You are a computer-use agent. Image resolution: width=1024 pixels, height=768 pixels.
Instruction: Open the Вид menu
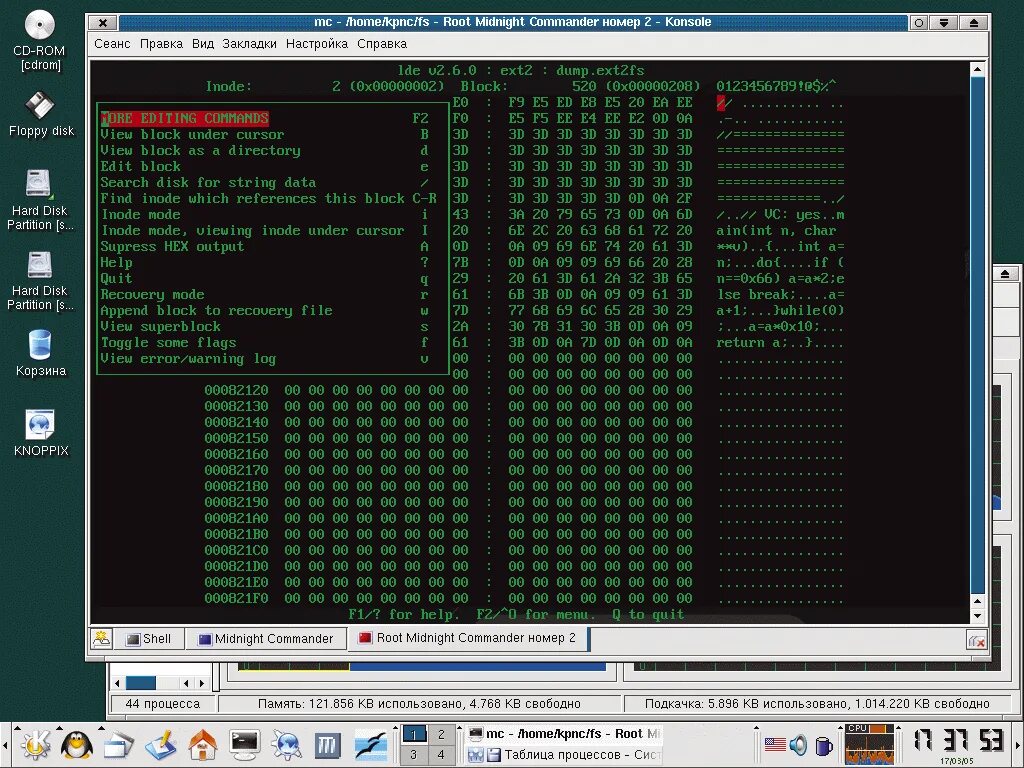(202, 44)
